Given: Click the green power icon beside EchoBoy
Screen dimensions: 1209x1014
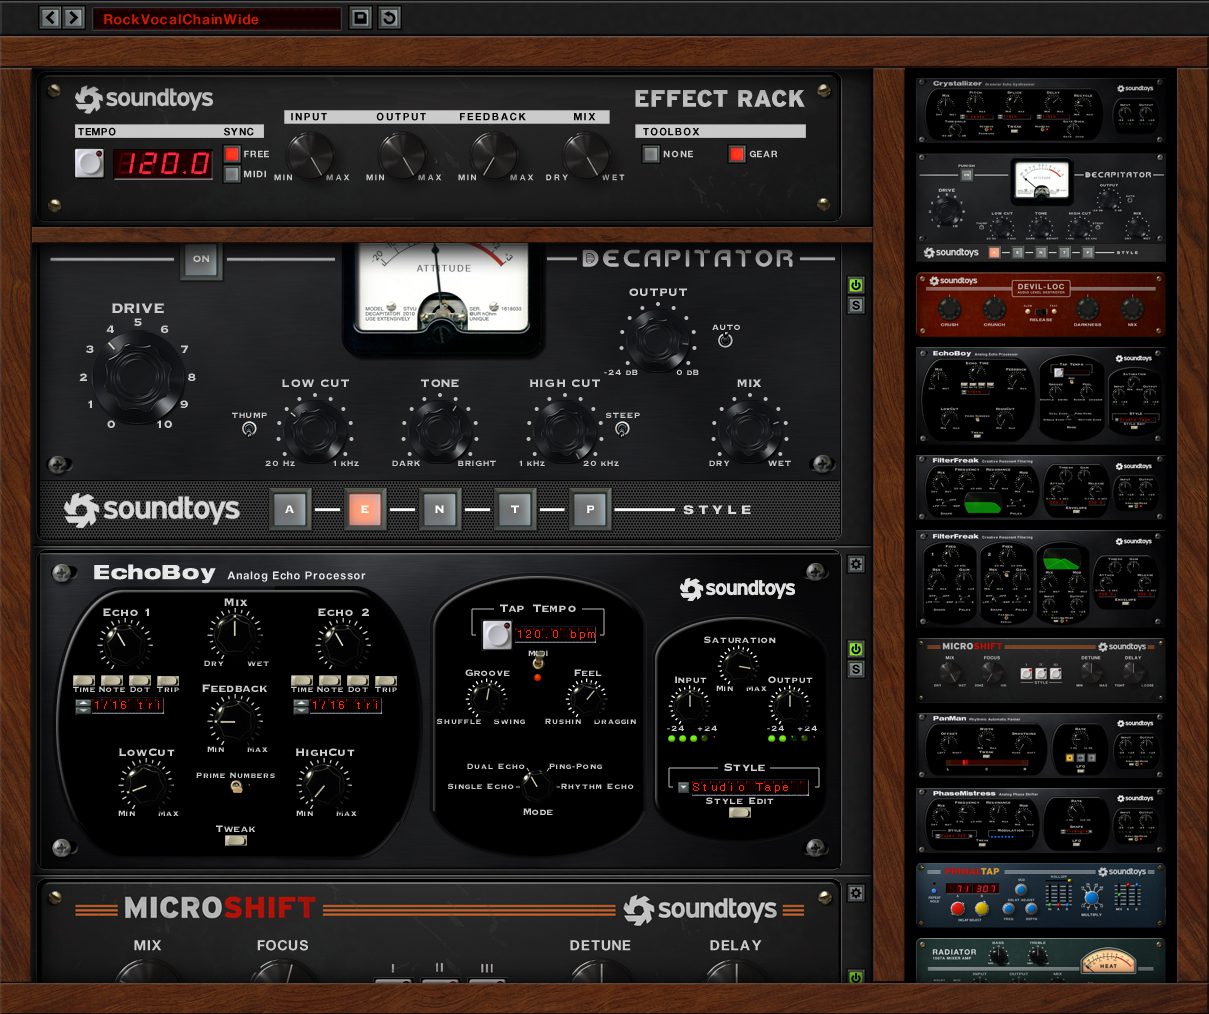Looking at the screenshot, I should [855, 648].
